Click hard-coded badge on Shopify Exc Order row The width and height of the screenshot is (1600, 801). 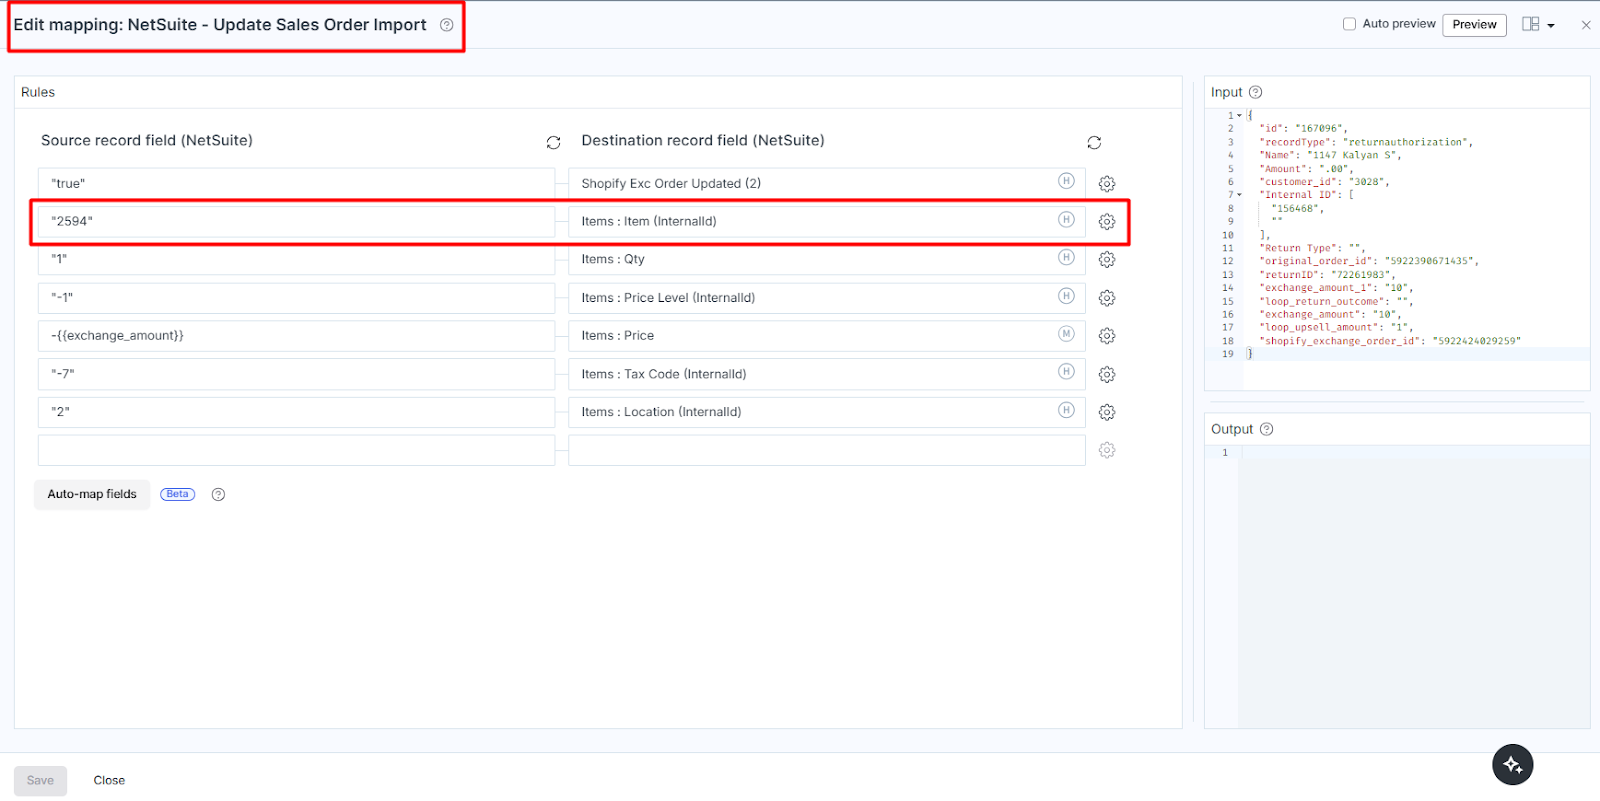coord(1066,181)
